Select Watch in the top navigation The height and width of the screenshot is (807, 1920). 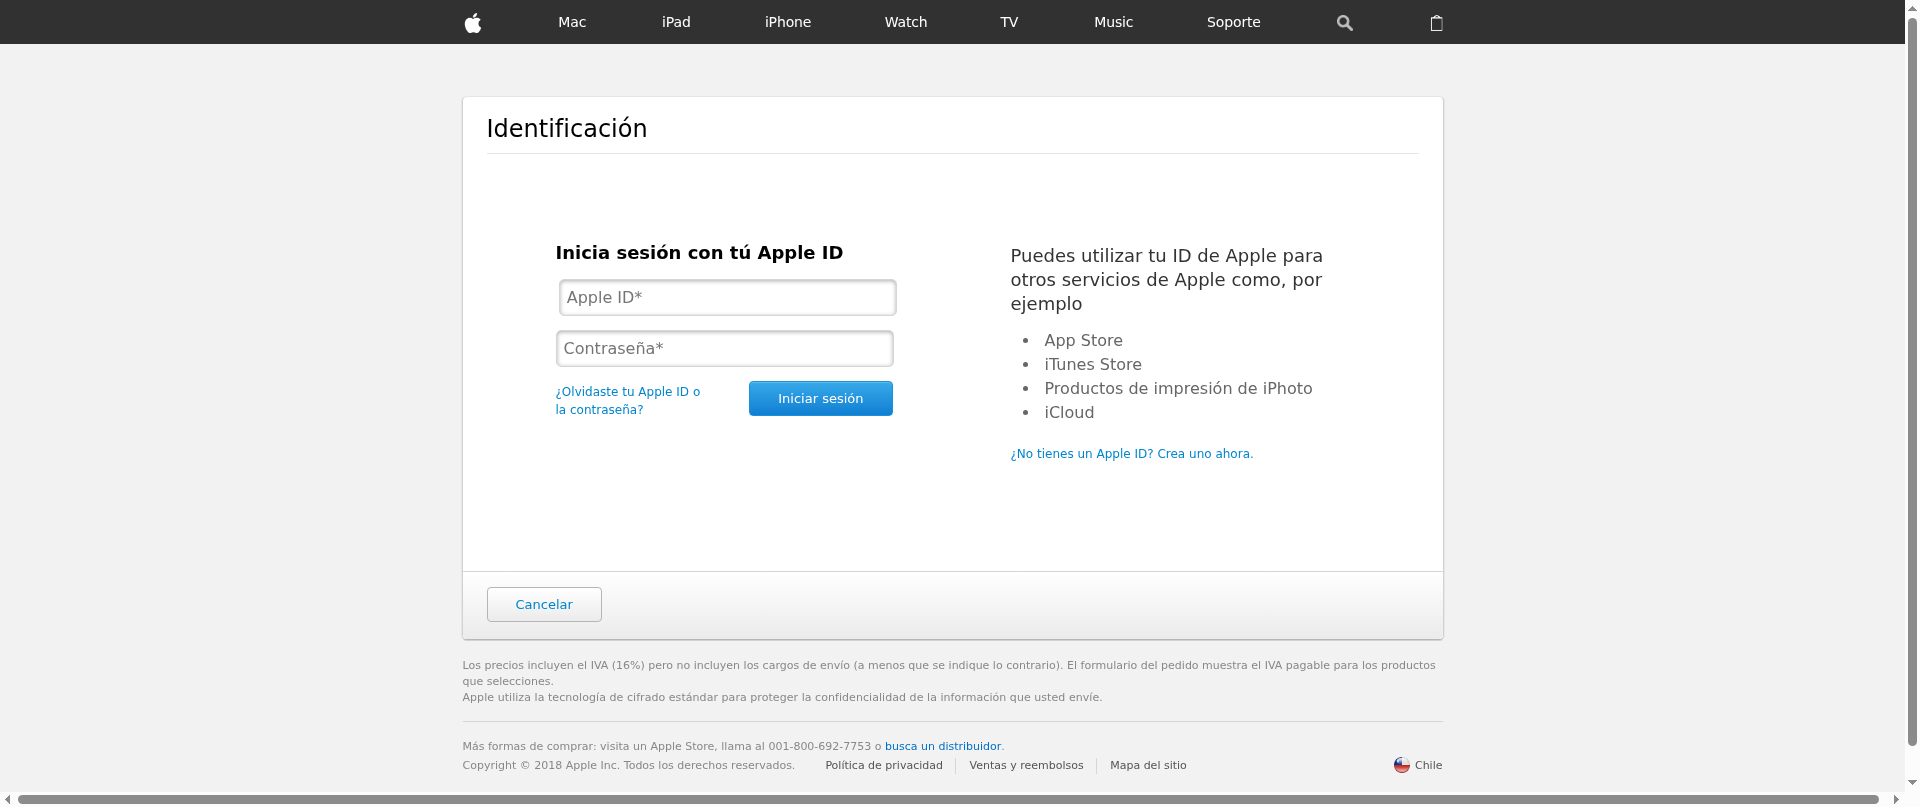[906, 22]
